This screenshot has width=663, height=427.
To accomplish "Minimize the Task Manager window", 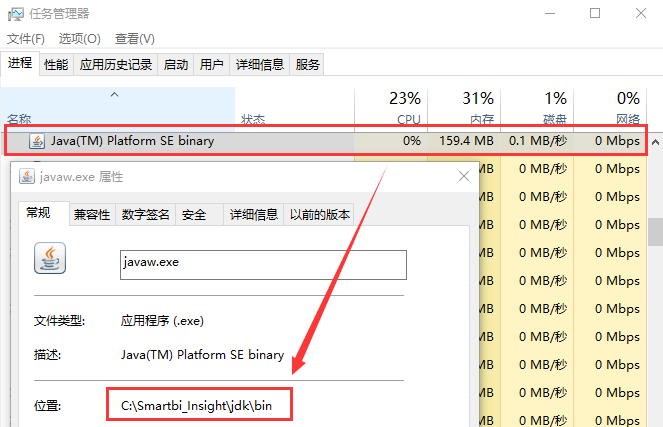I will [550, 14].
